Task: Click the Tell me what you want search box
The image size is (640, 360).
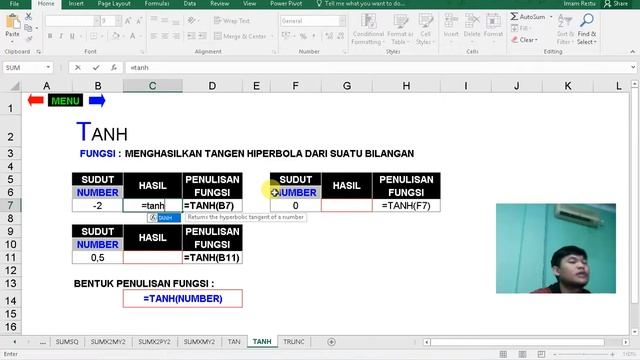Action: click(x=361, y=4)
